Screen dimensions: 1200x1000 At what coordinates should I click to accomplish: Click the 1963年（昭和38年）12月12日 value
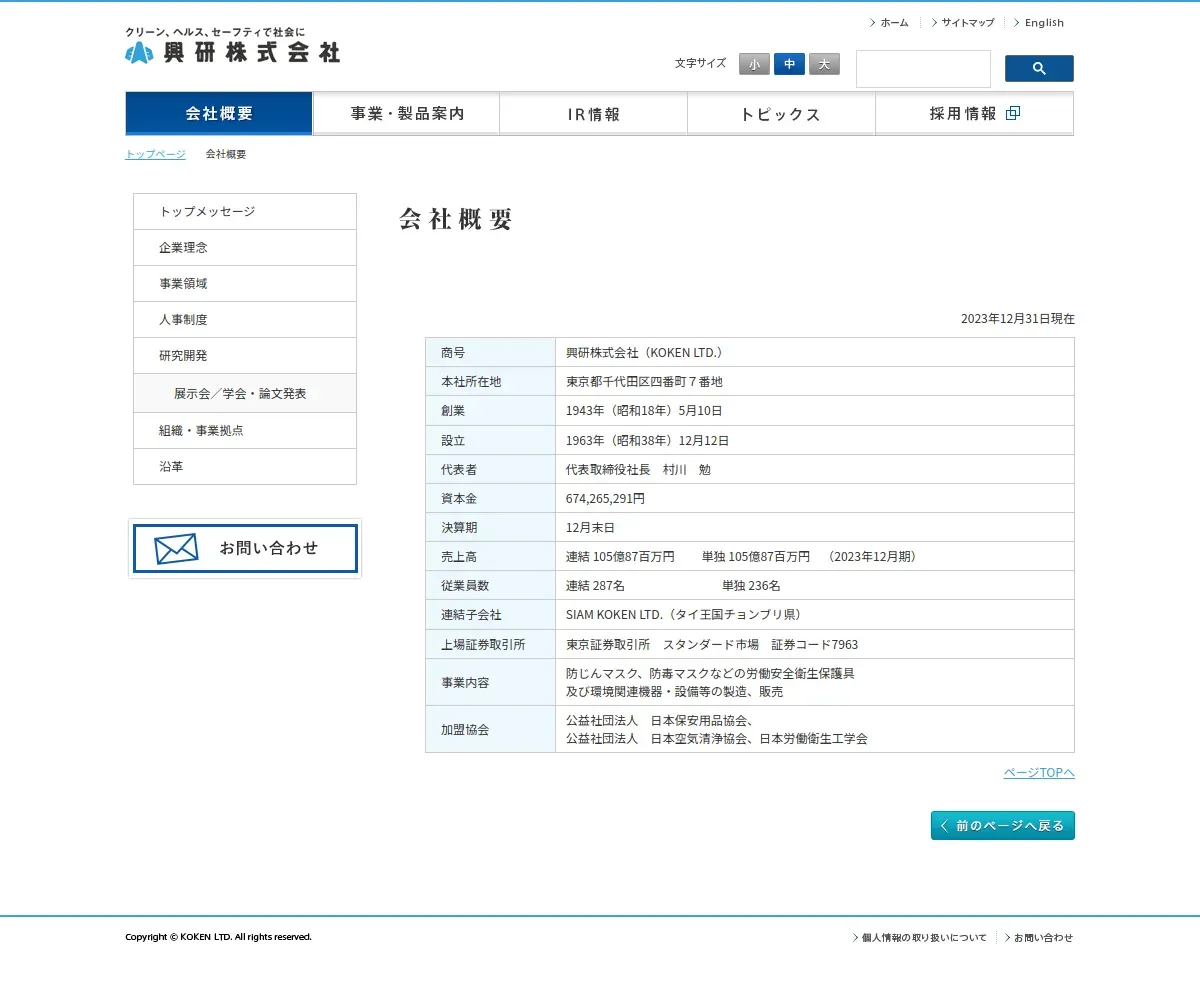coord(648,440)
